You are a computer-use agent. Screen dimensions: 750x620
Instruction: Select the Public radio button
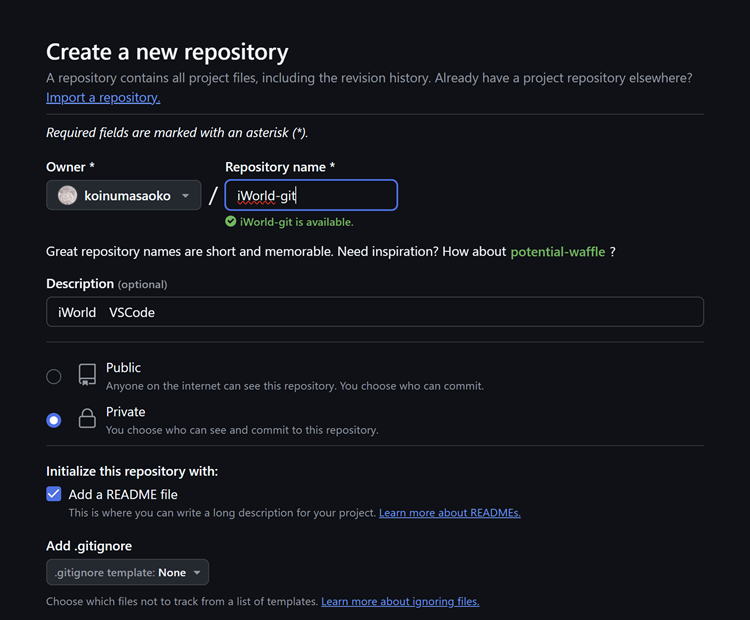(54, 376)
